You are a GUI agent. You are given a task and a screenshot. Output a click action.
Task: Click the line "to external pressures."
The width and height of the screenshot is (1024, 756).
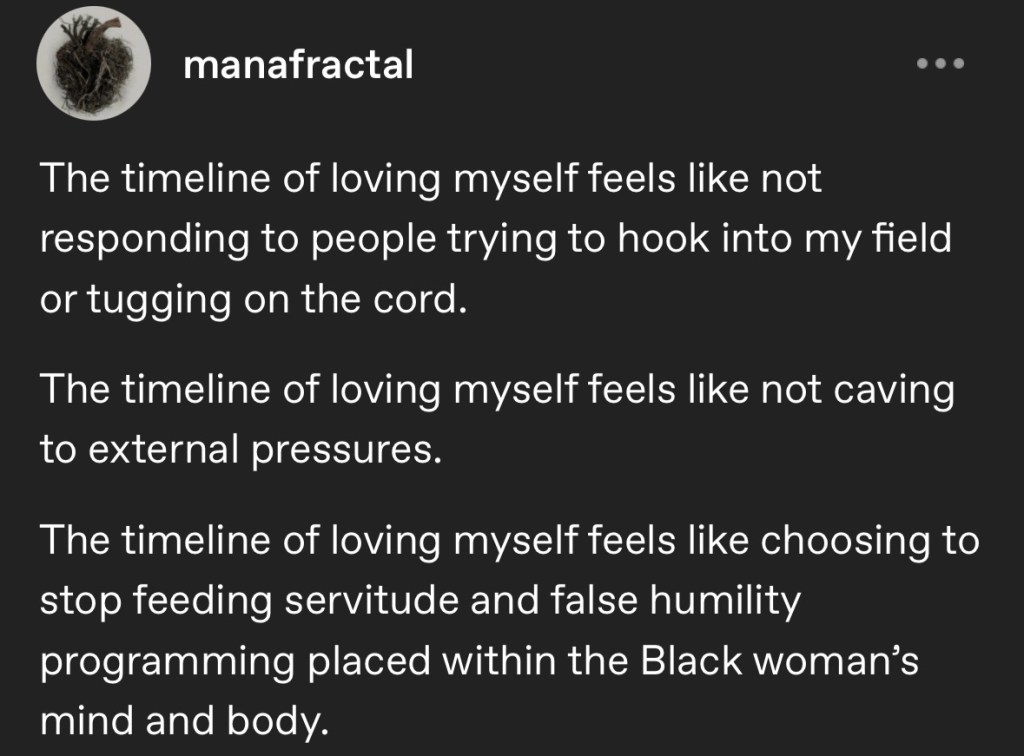coord(240,450)
